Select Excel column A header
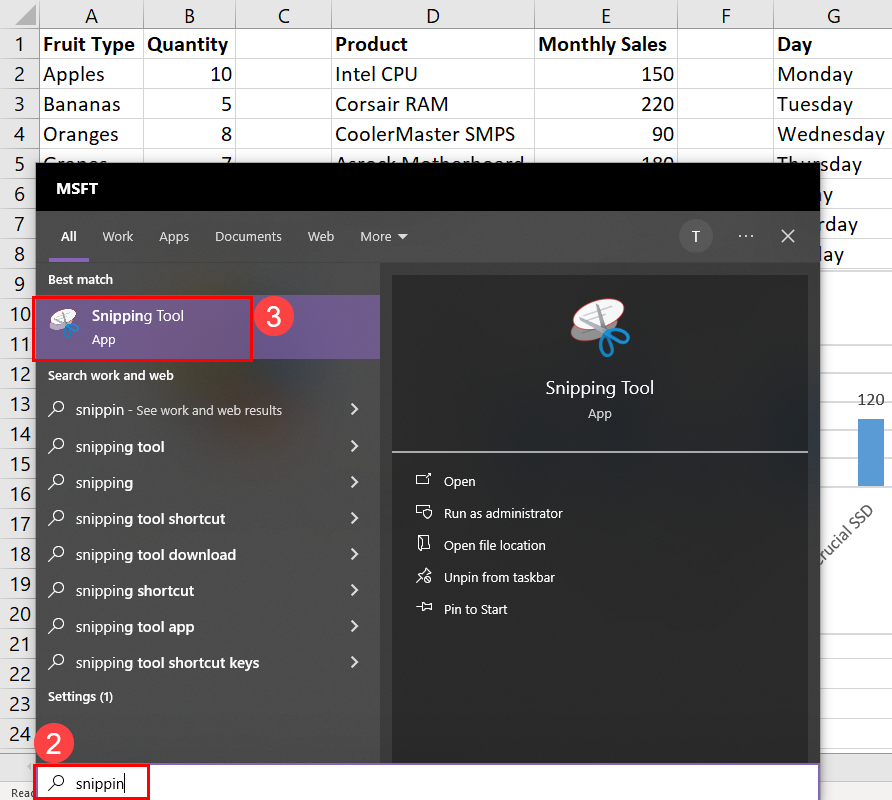Screen dimensions: 892x800 (x=91, y=15)
